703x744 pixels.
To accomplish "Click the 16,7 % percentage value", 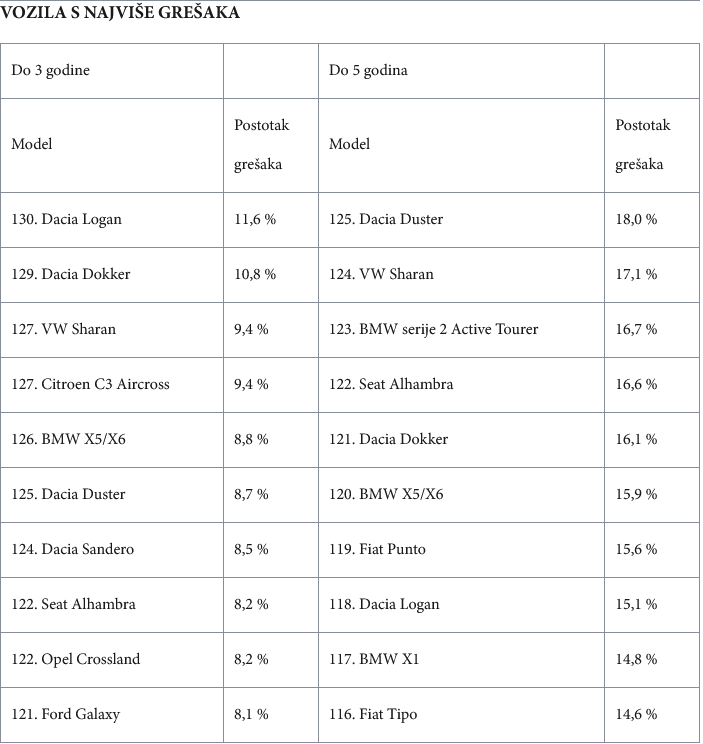I will (x=636, y=329).
